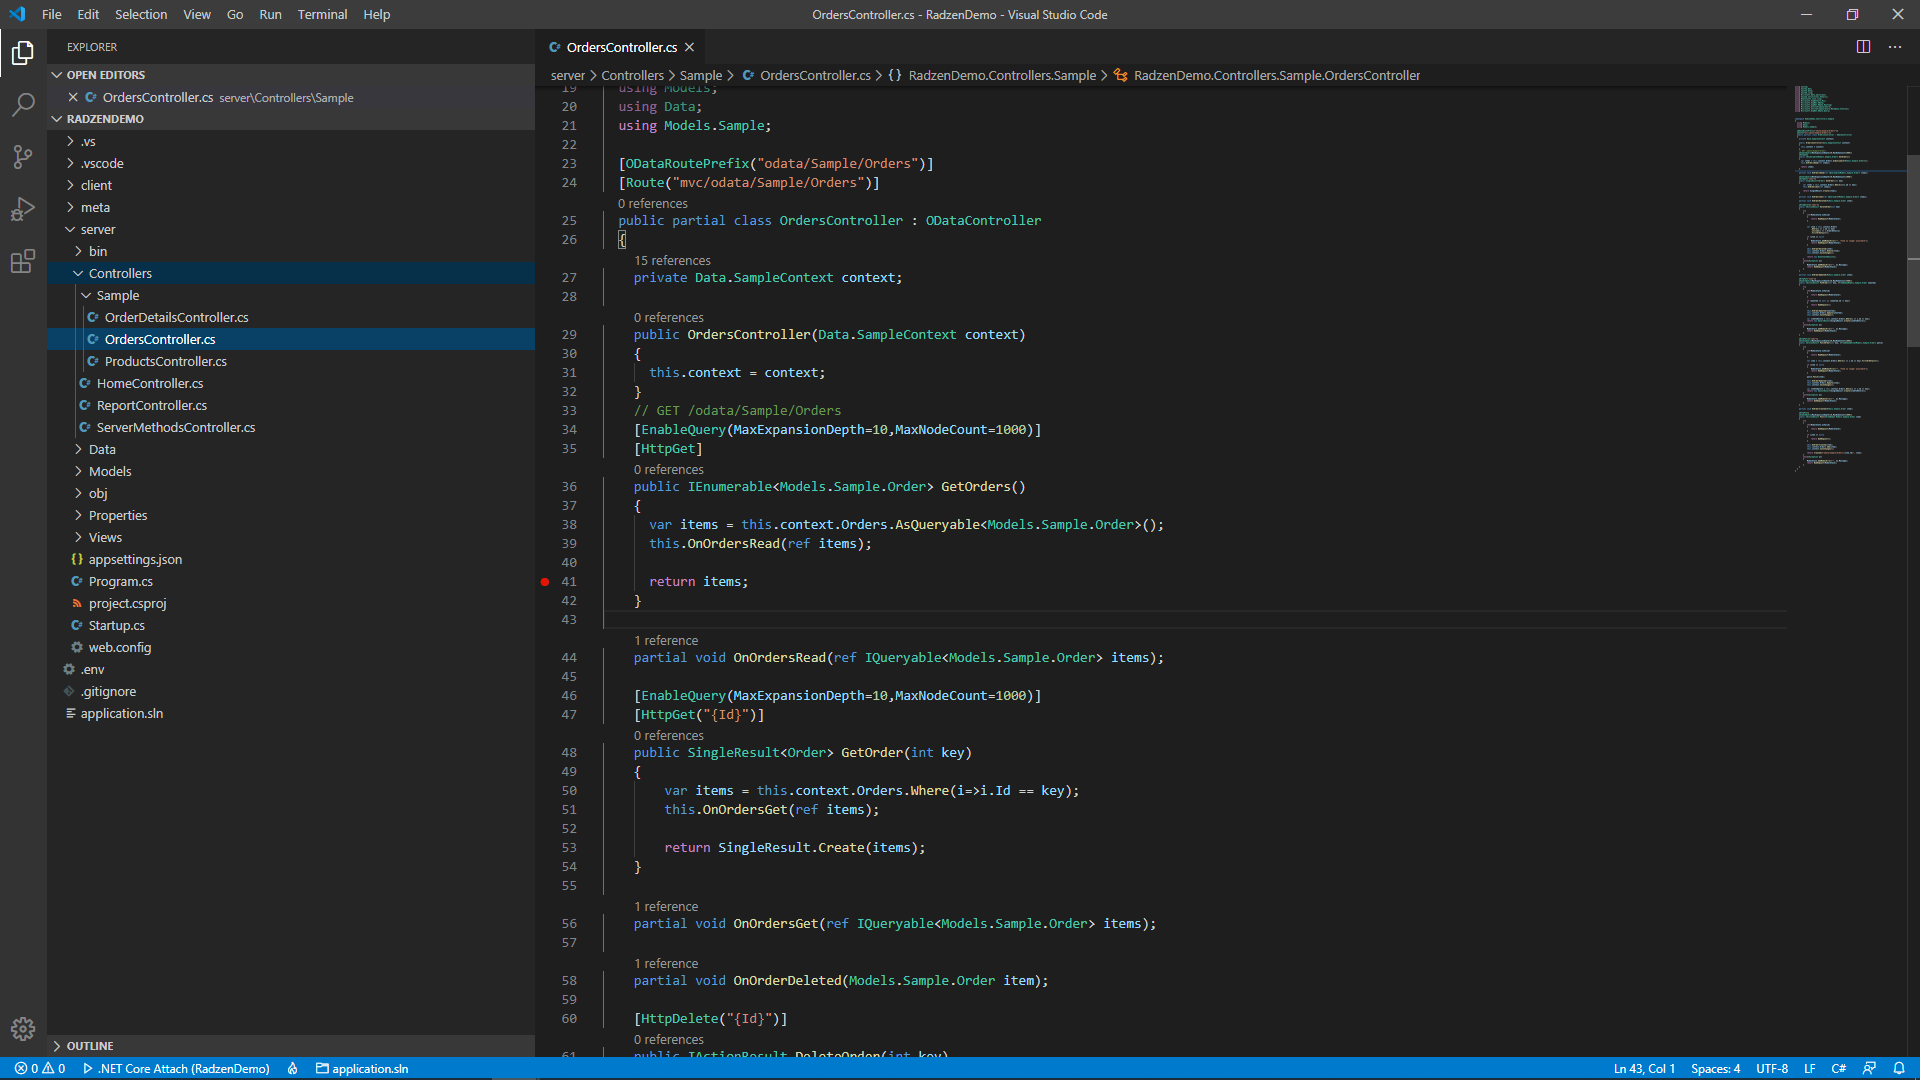Open the Extensions view
This screenshot has height=1080, width=1920.
[x=23, y=261]
